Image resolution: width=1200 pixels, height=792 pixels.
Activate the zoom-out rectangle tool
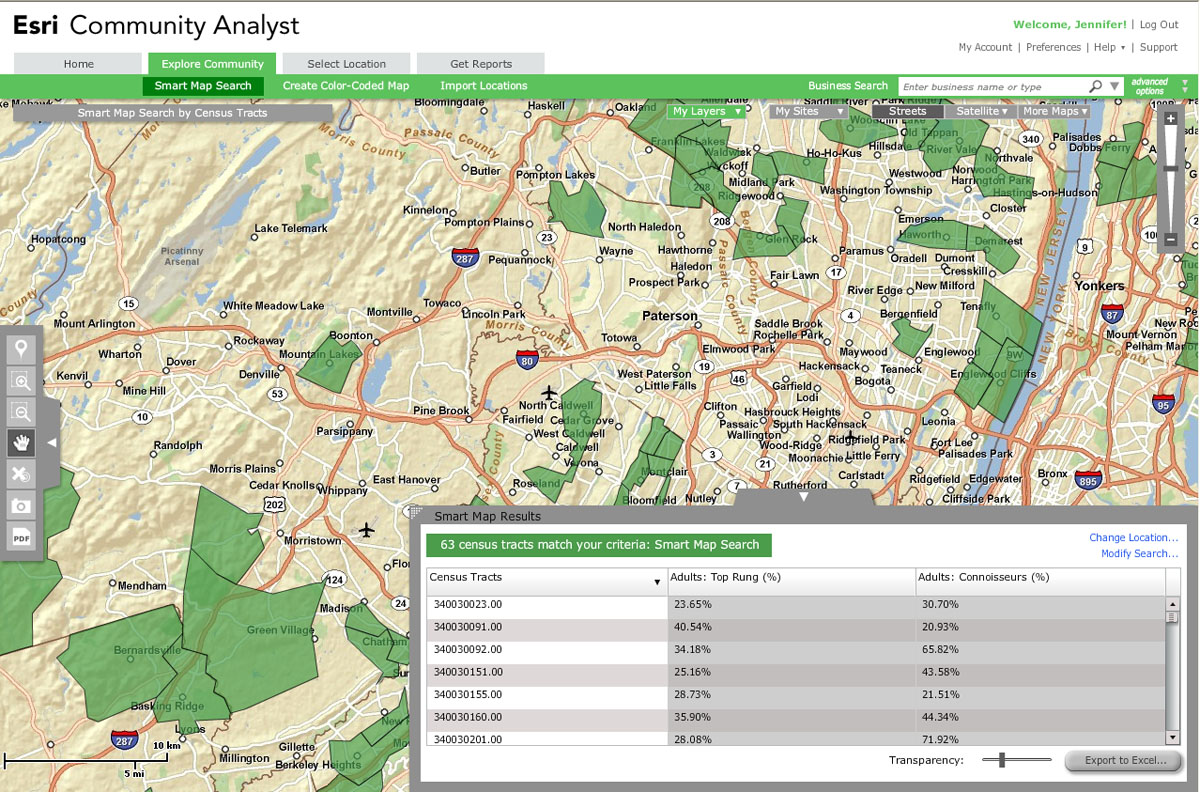point(21,412)
